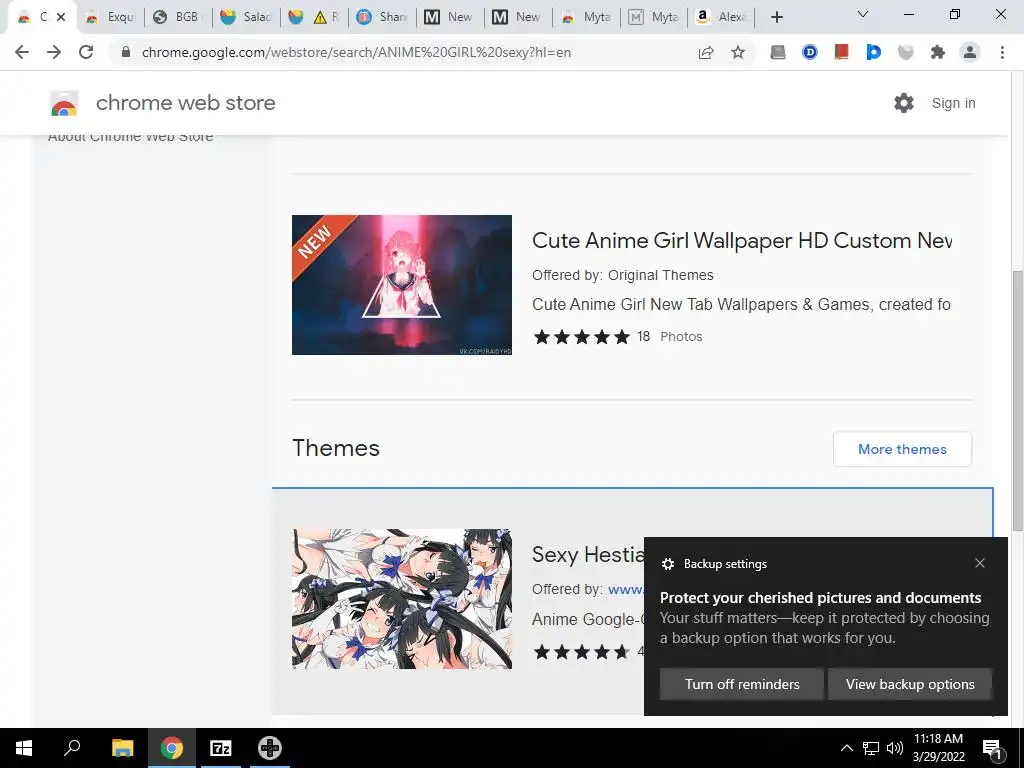Open the Windows Start menu
The height and width of the screenshot is (768, 1024).
24,748
